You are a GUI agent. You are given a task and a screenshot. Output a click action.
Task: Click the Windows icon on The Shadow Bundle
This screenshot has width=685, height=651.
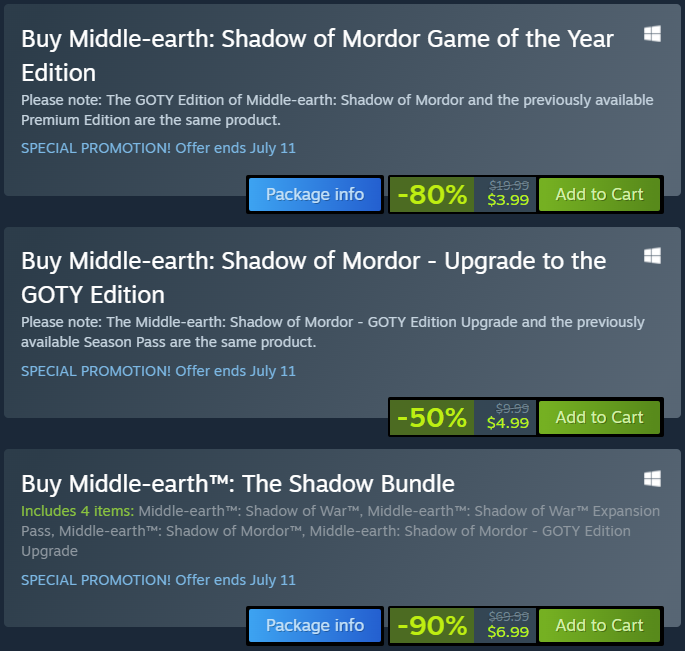(652, 478)
